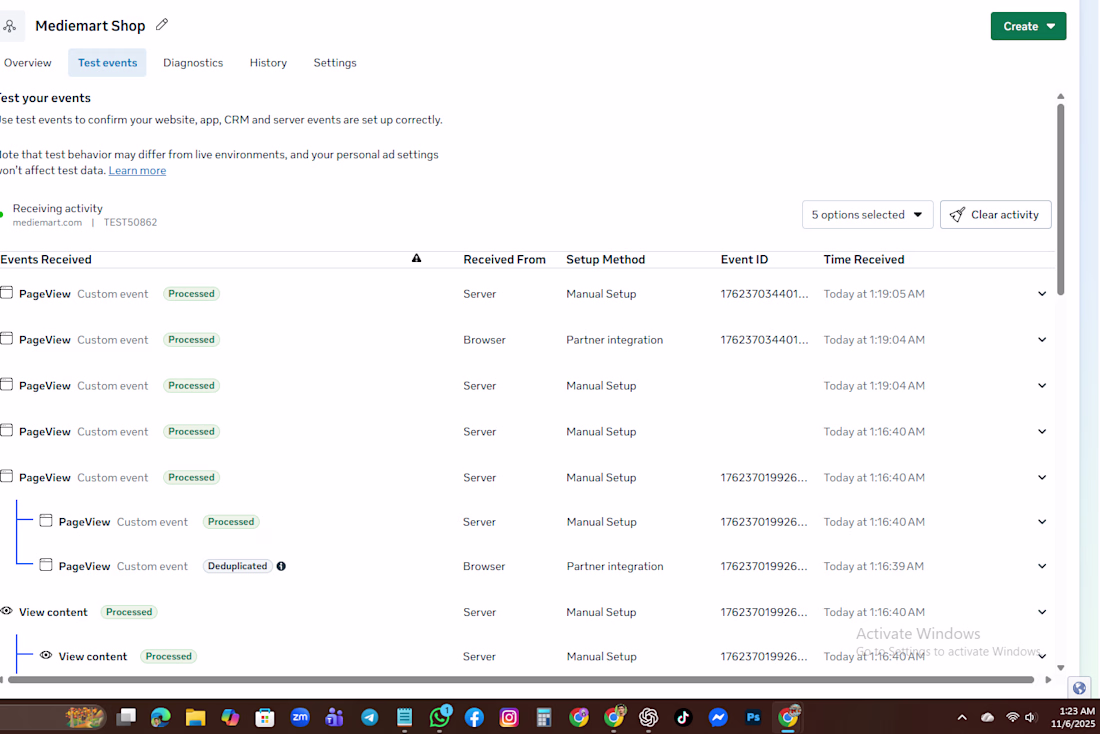The width and height of the screenshot is (1100, 734).
Task: Click the Events Received column header
Action: click(46, 260)
